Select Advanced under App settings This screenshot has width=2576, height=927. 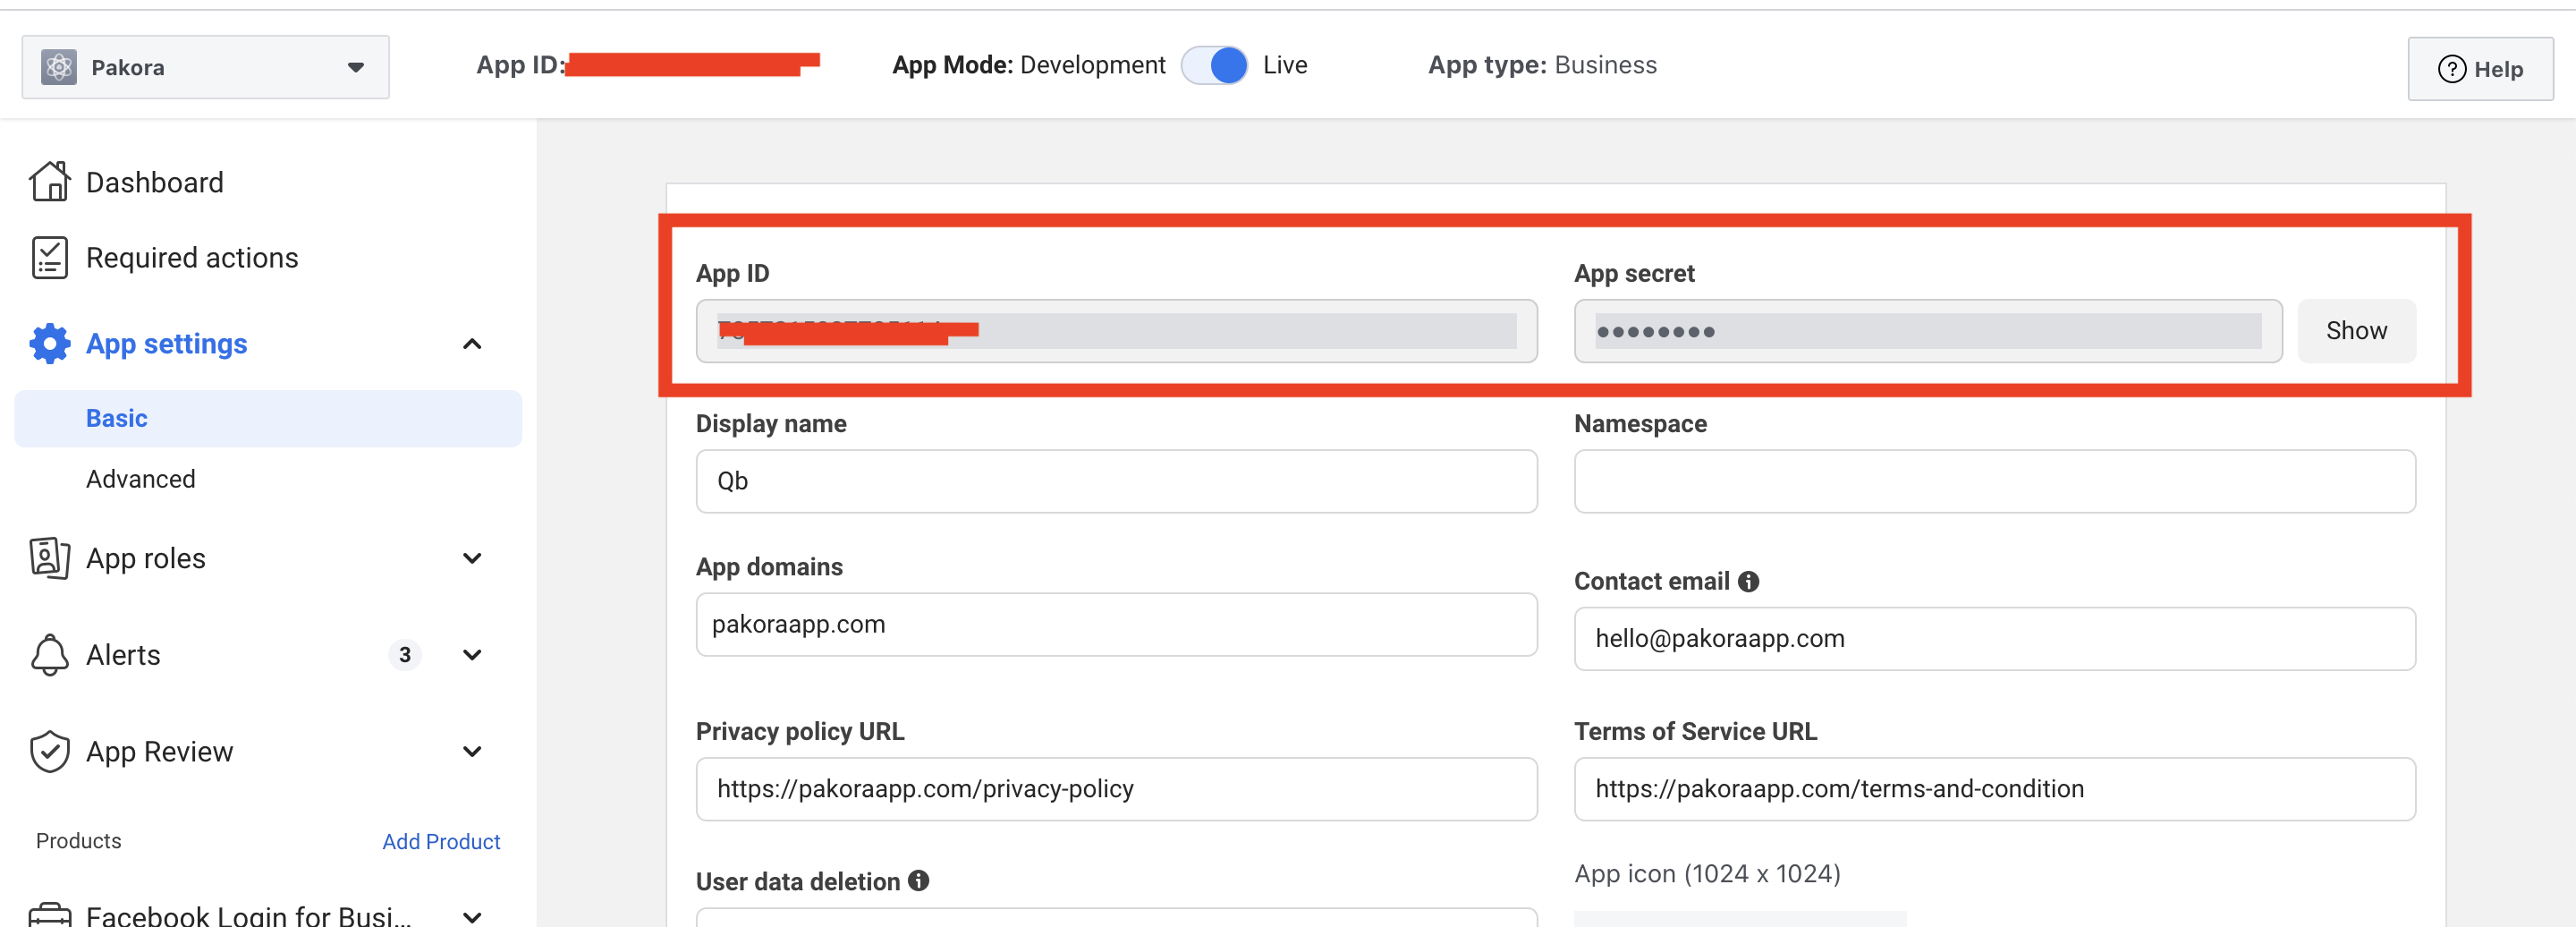tap(141, 479)
